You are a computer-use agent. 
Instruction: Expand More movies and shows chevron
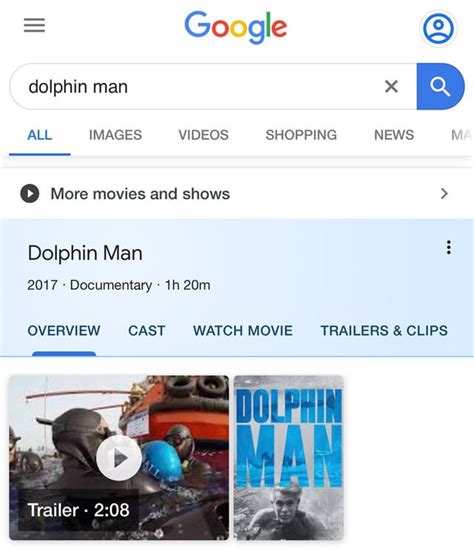pyautogui.click(x=444, y=194)
